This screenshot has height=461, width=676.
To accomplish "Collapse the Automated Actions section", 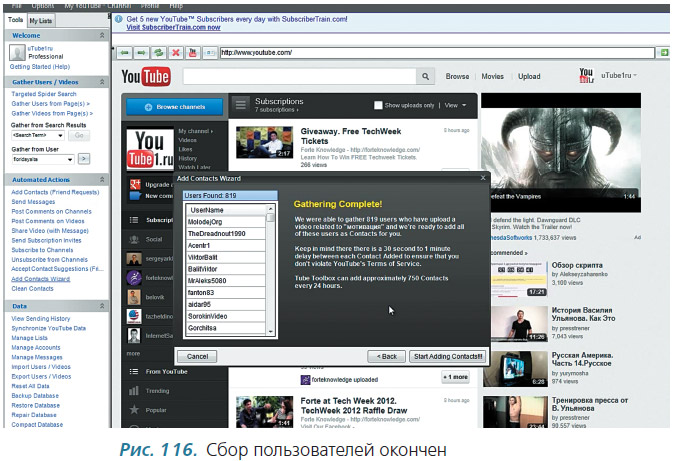I will point(102,179).
